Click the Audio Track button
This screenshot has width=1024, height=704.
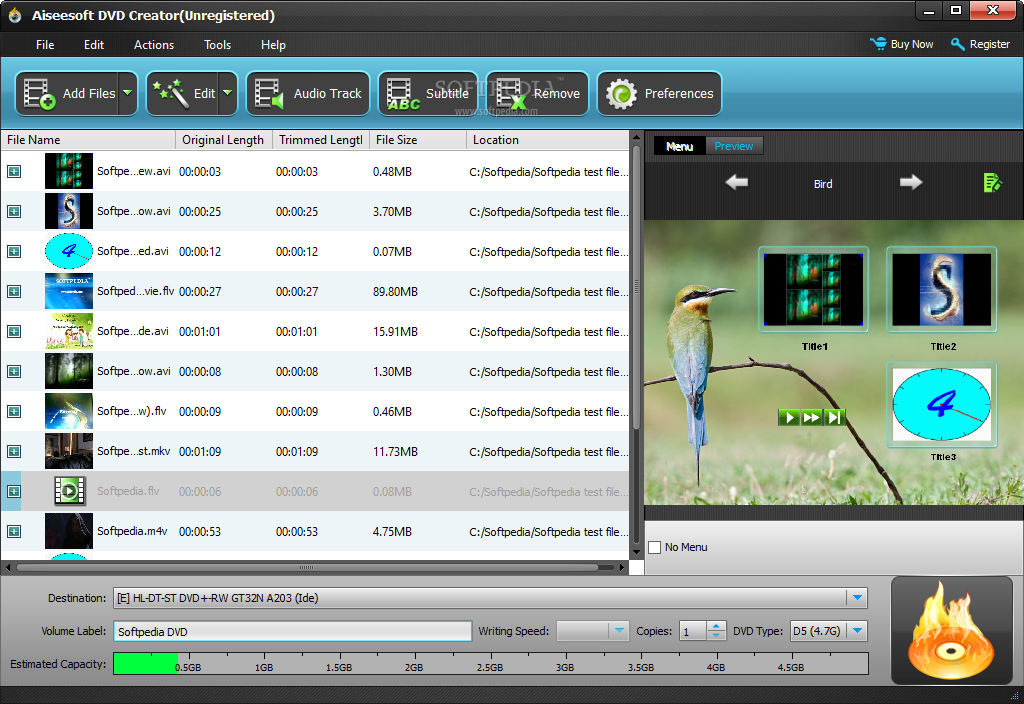(308, 93)
